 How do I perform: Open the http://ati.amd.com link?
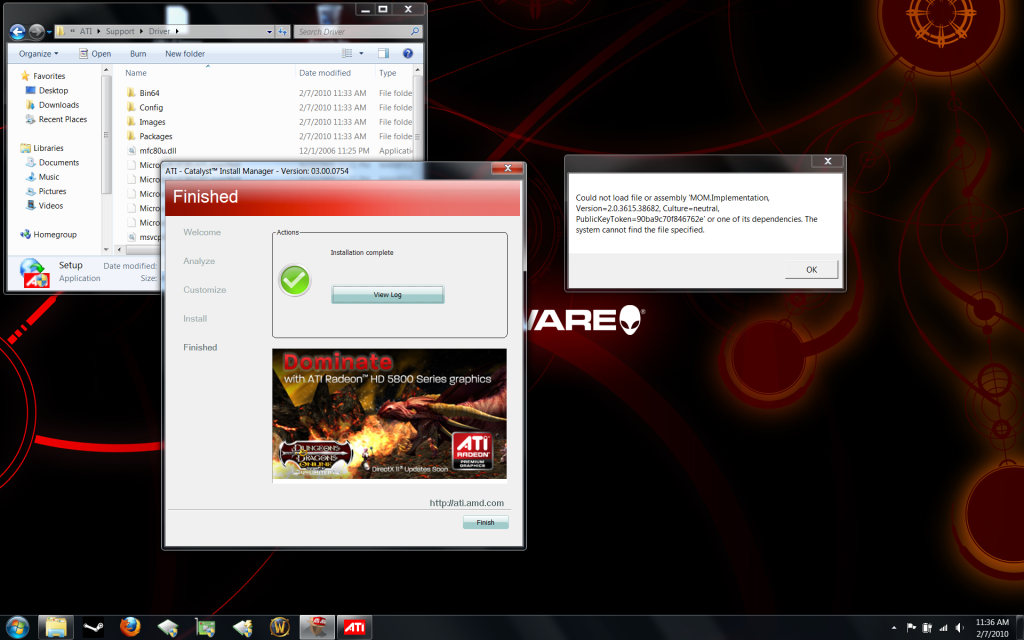[466, 503]
